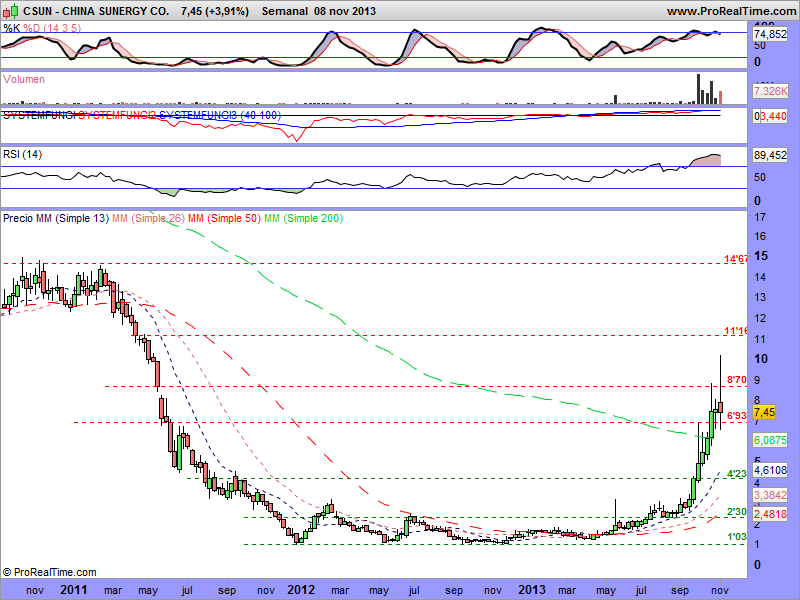The width and height of the screenshot is (800, 600).
Task: Click the 3,3842 moving average value
Action: click(770, 495)
